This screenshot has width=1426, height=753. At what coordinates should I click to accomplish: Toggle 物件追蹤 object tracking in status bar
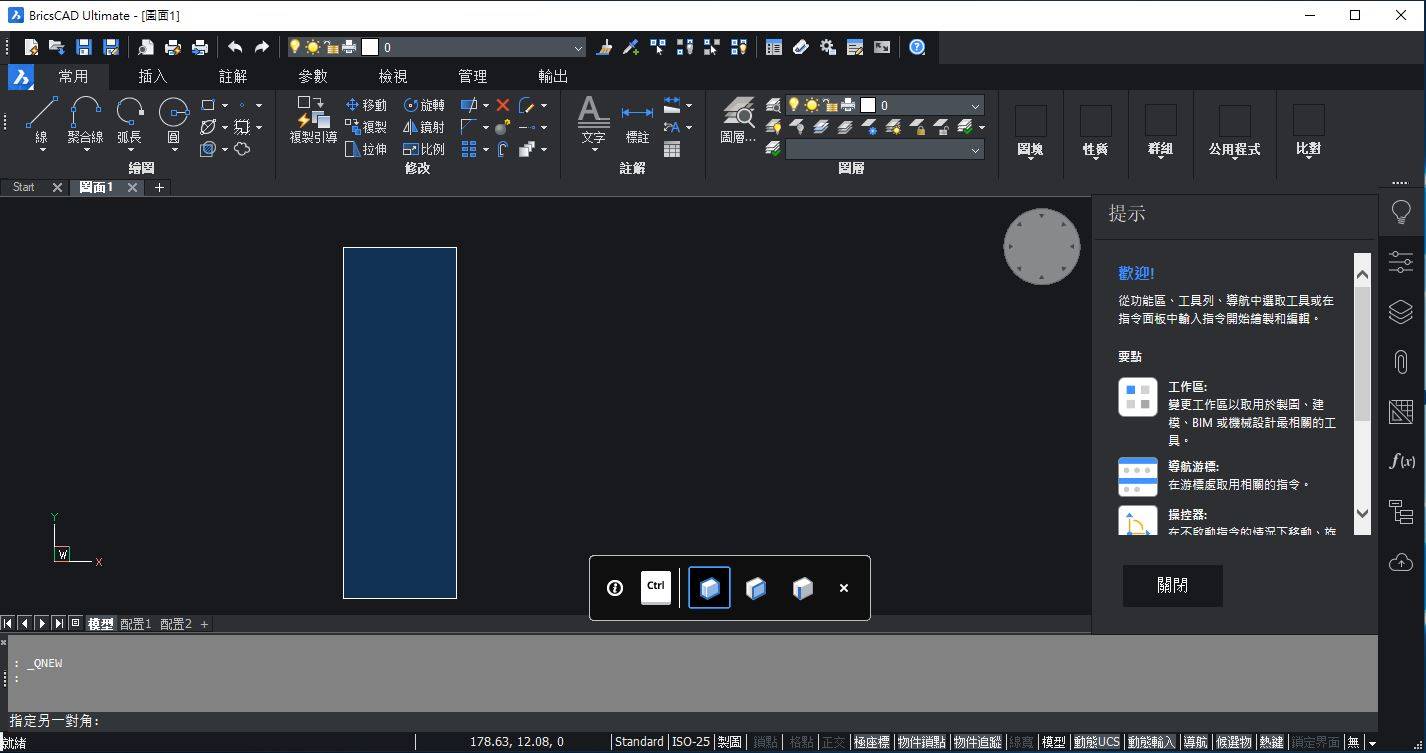[x=977, y=742]
